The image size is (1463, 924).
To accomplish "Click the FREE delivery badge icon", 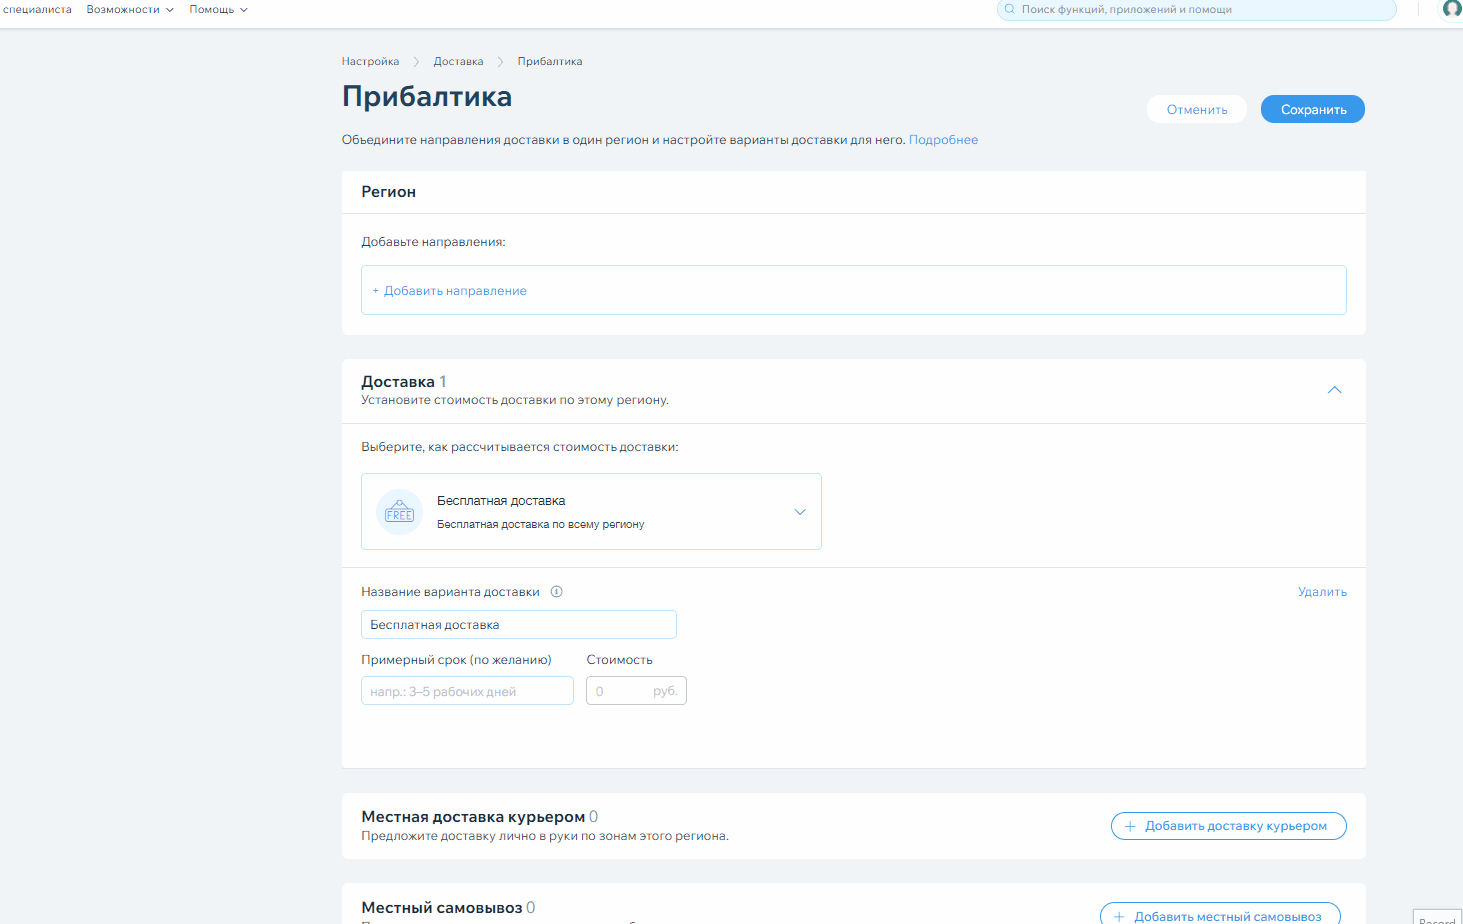I will point(399,512).
